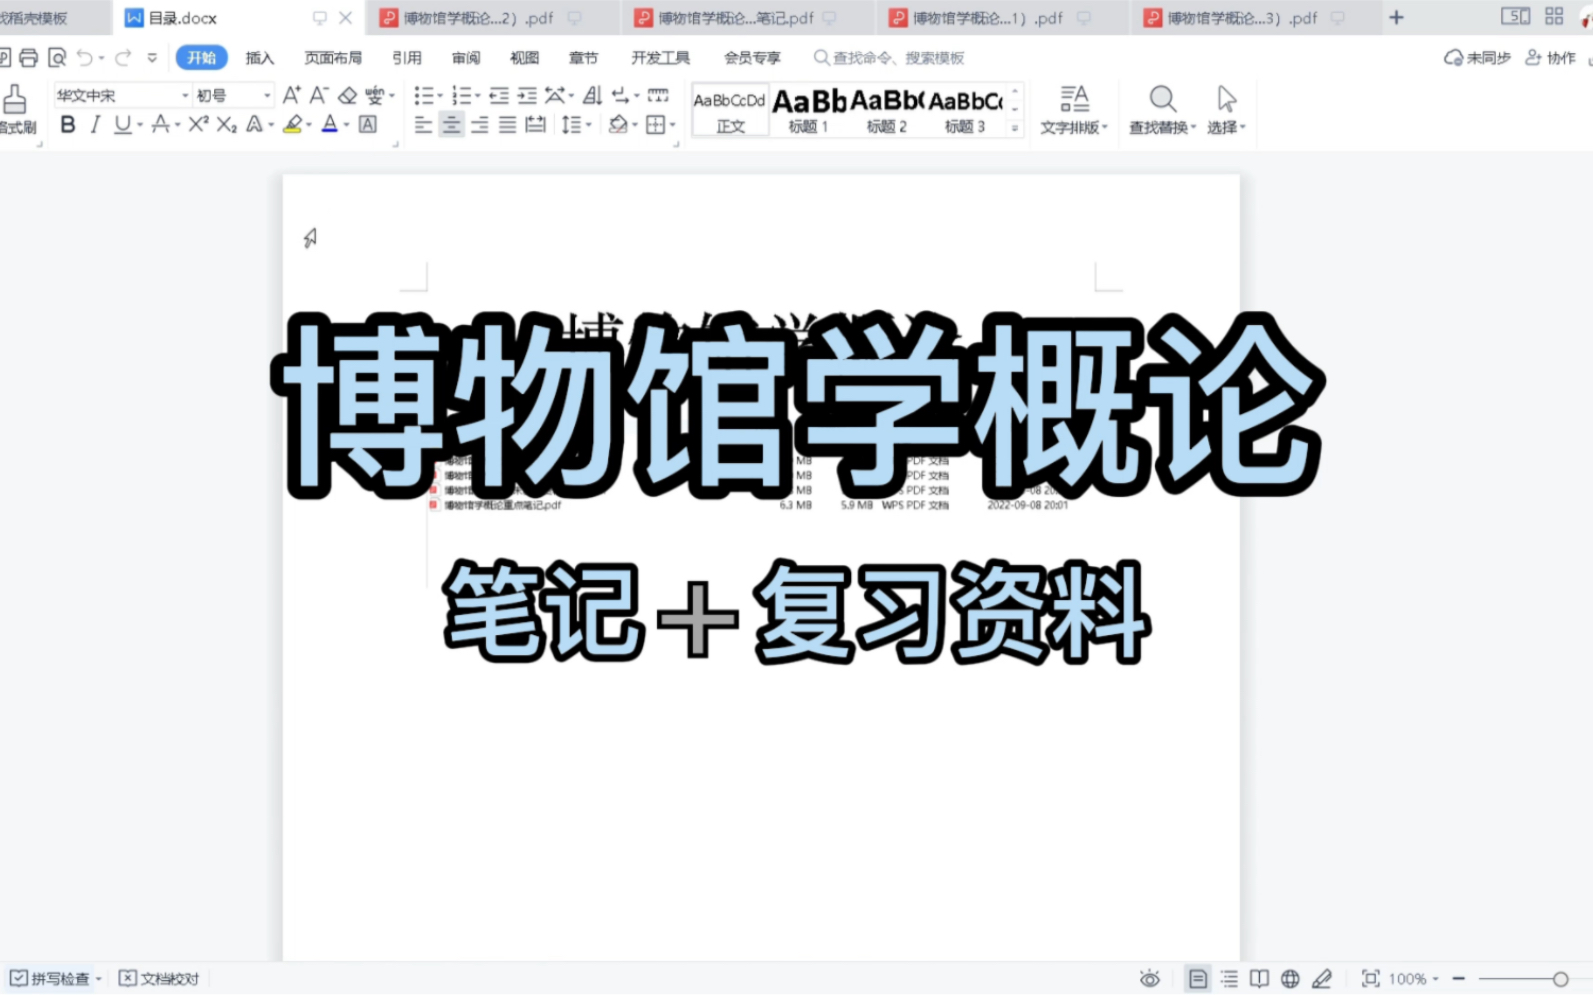Click the web layout globe icon in status bar
Screen dimensions: 1593x995
(x=1291, y=979)
